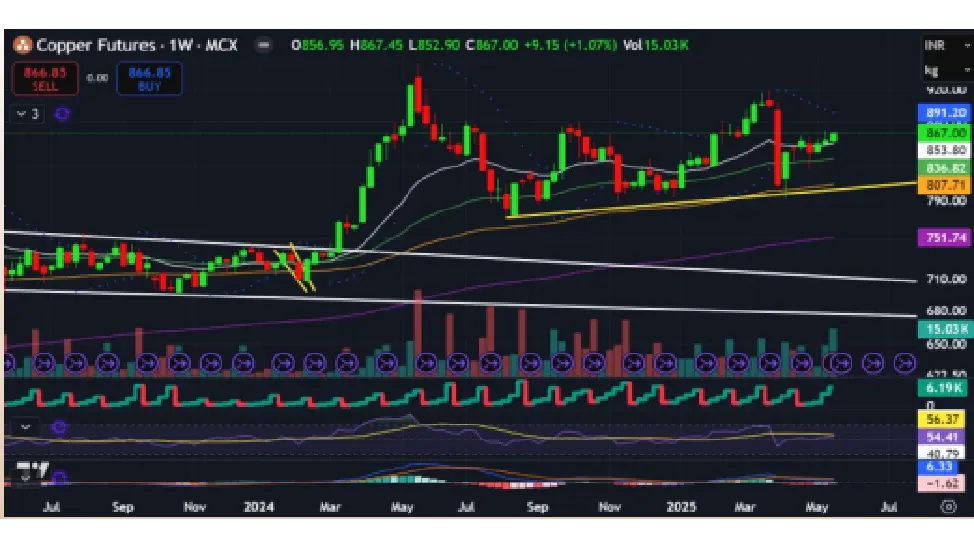Screen dimensions: 974x548
Task: Click the bright green 867.00 last price label
Action: coord(944,132)
